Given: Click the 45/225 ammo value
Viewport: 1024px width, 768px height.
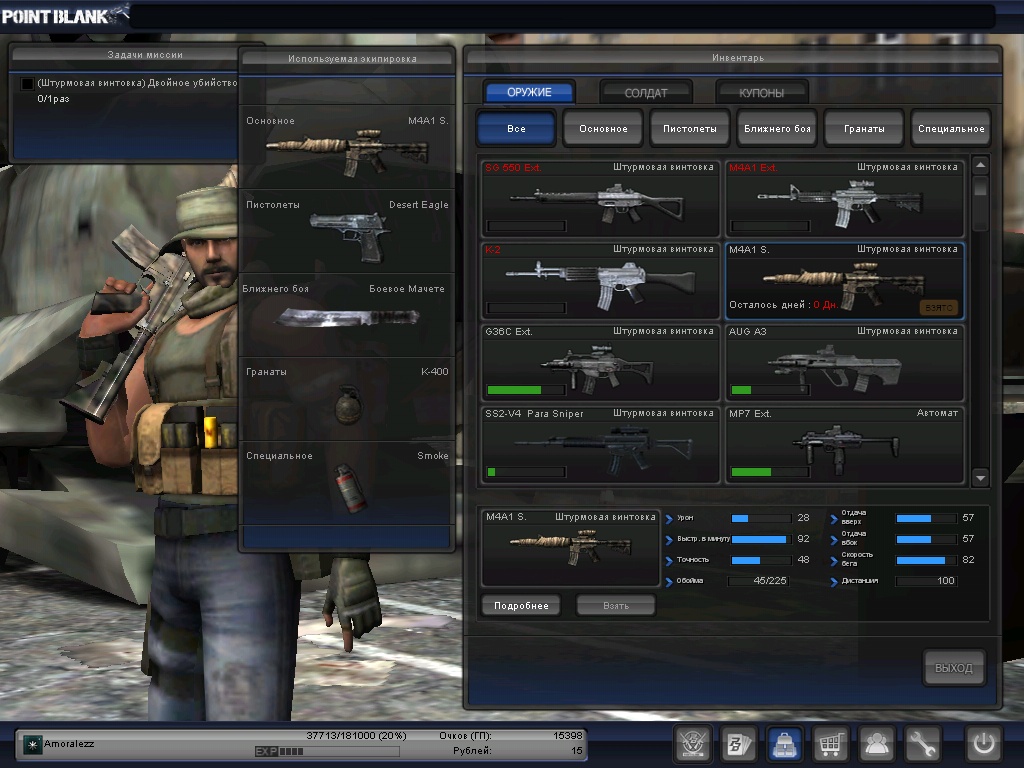Looking at the screenshot, I should (x=770, y=581).
